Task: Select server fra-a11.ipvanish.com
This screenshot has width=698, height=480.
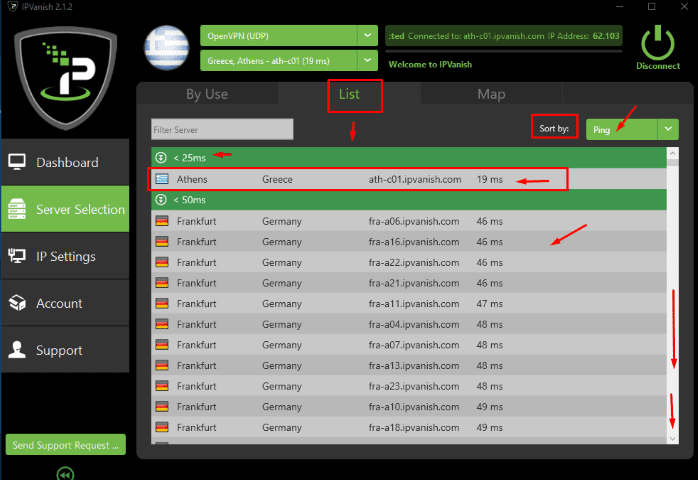Action: [409, 303]
